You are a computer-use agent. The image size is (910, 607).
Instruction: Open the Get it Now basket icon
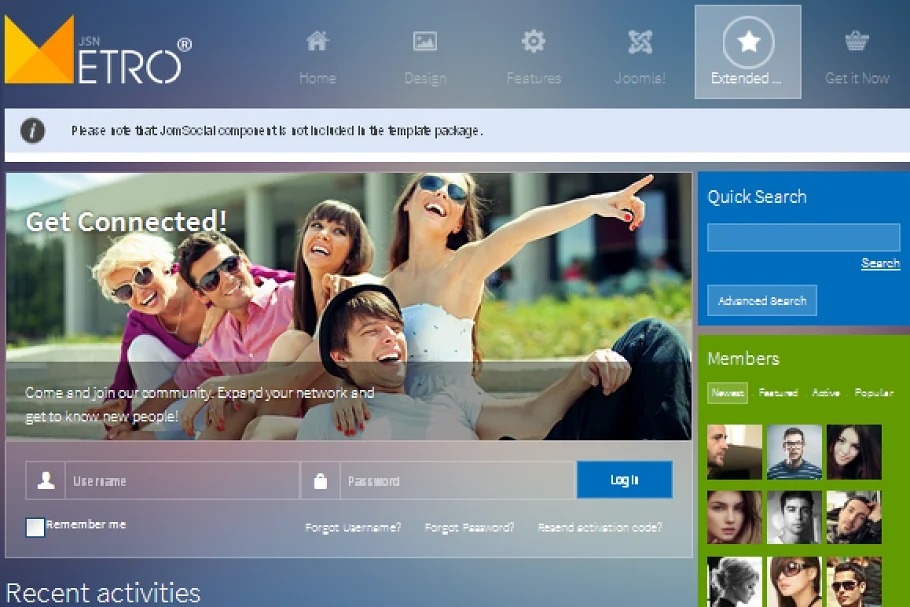856,42
